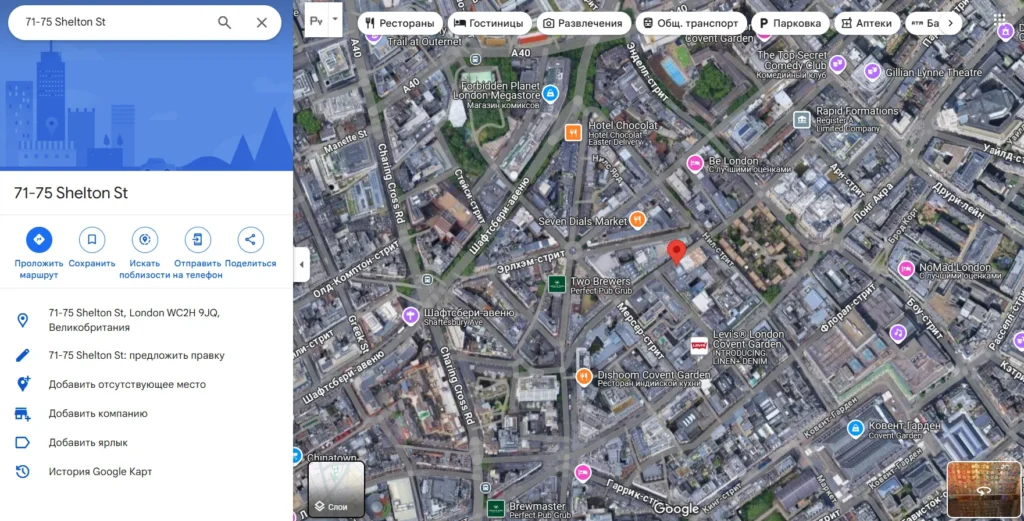This screenshot has height=521, width=1024.
Task: Open the Google apps grid icon
Action: click(x=1001, y=20)
